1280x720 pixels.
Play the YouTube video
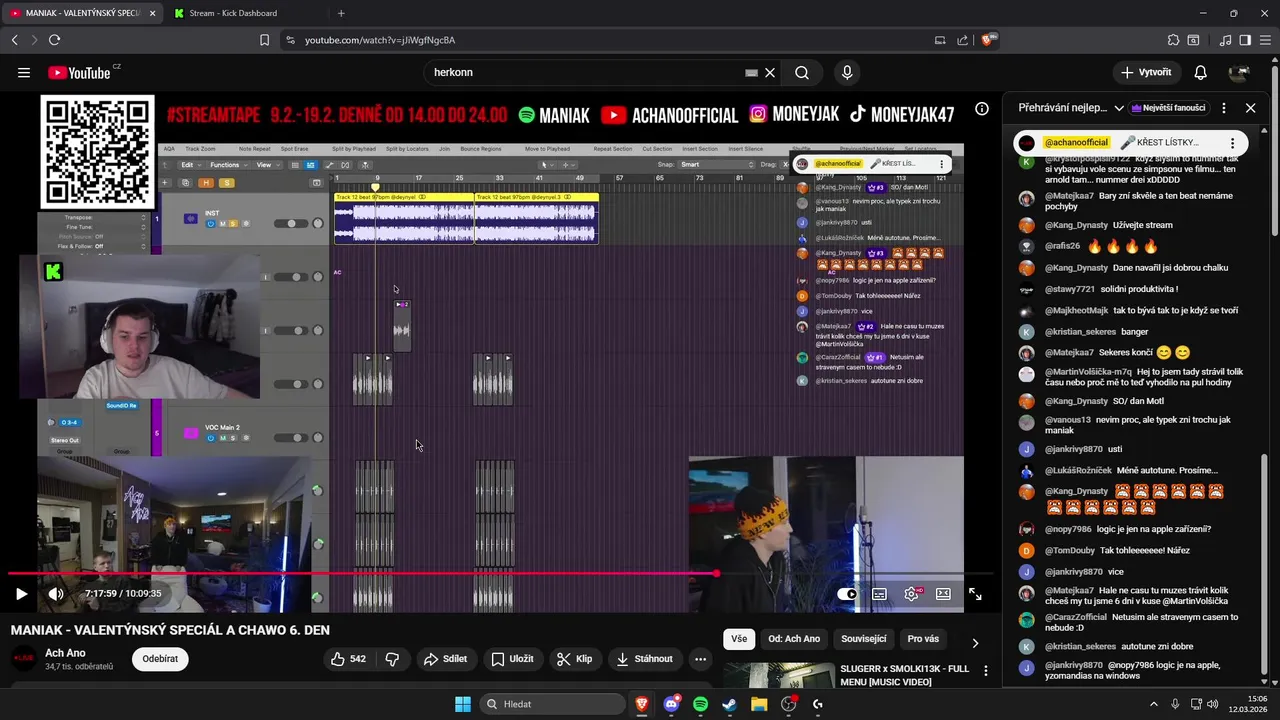click(21, 594)
